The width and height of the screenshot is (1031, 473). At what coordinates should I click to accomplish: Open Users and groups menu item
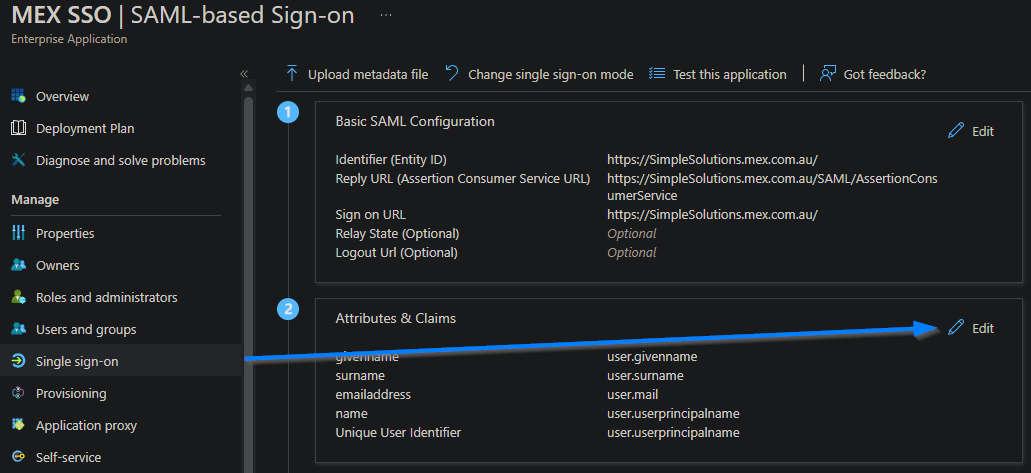pos(86,329)
